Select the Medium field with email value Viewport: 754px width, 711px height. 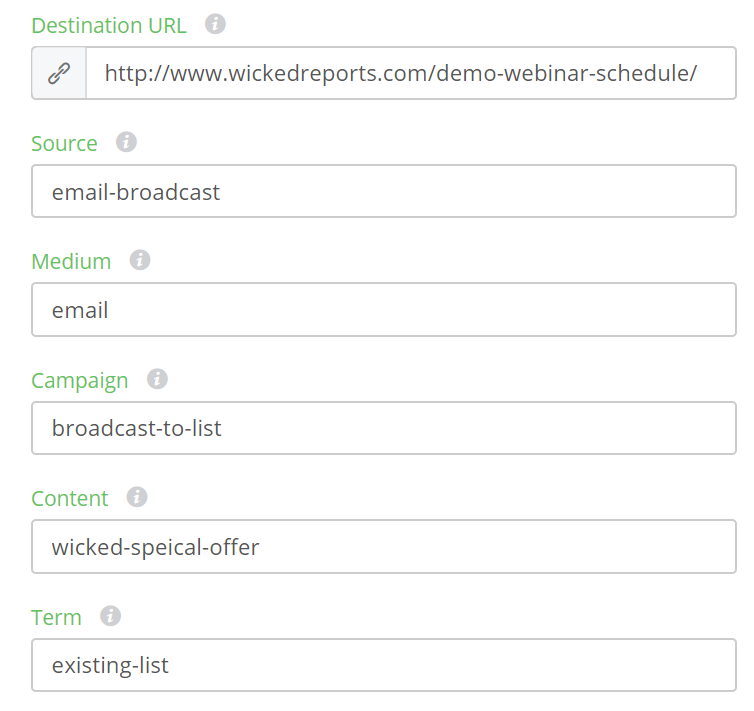(383, 310)
